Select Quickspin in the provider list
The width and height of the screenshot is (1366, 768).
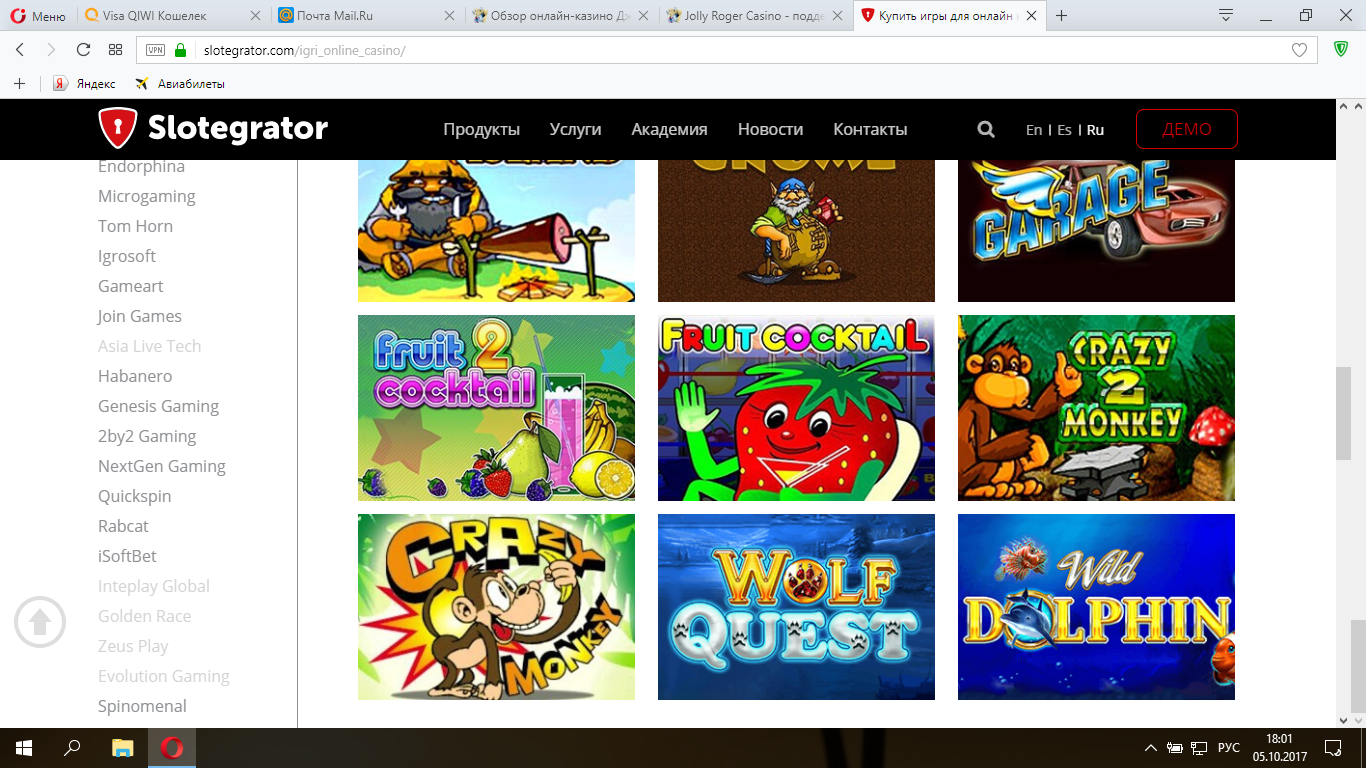click(134, 496)
